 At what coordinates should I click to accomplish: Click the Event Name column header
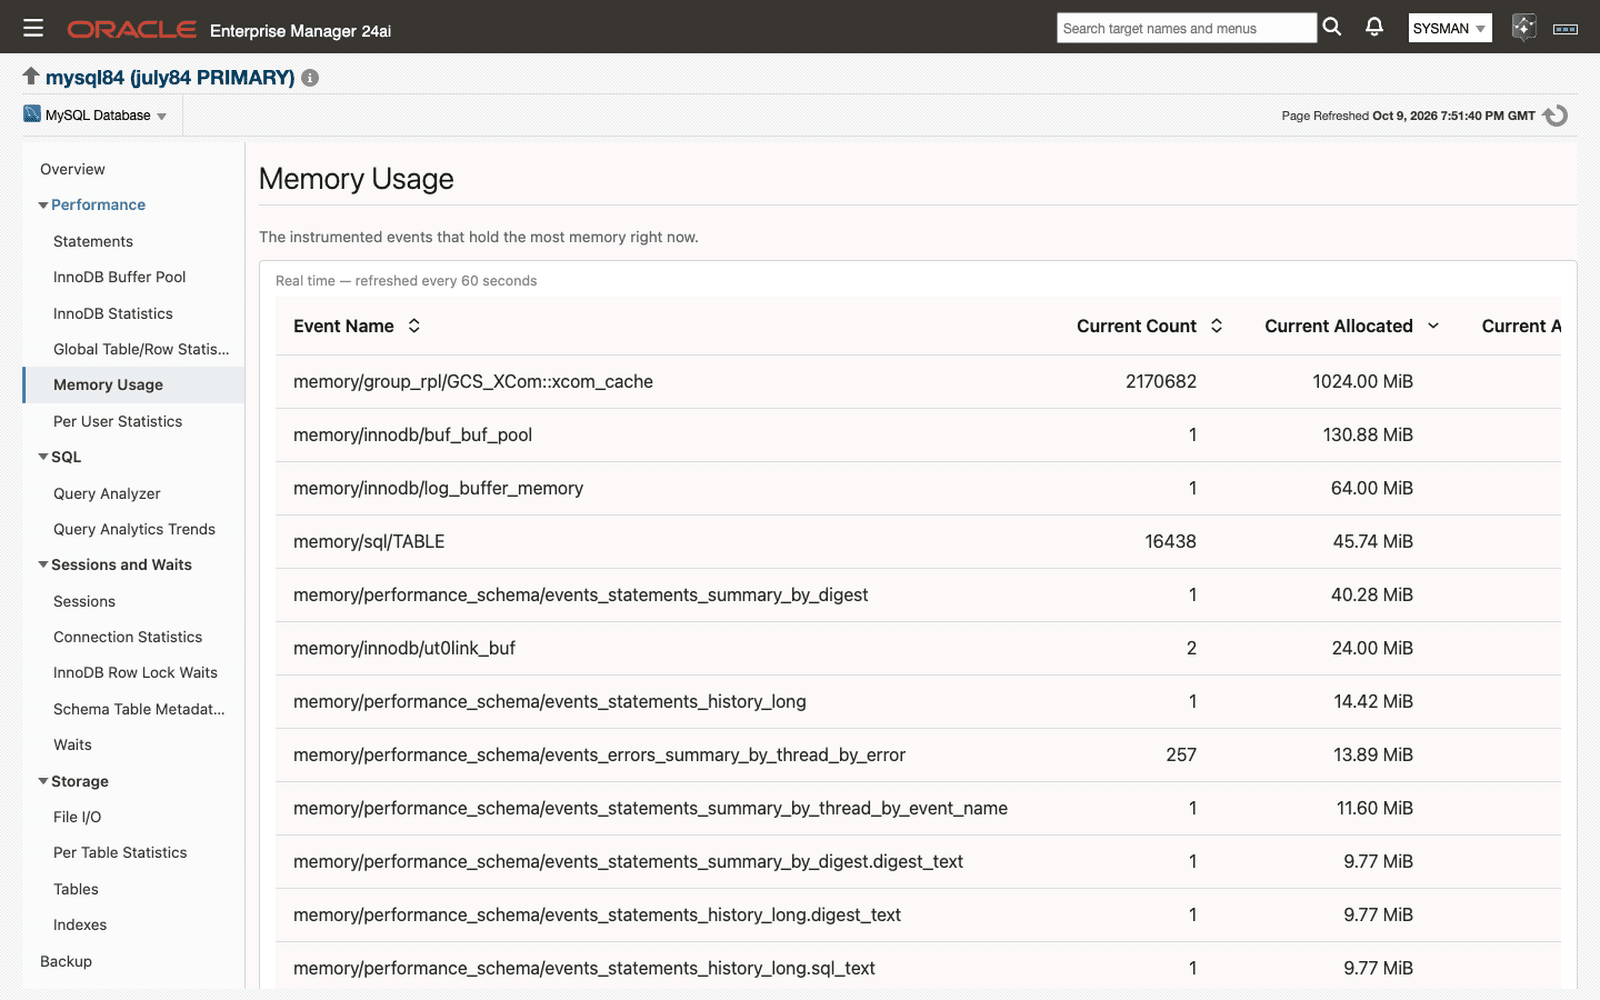343,326
